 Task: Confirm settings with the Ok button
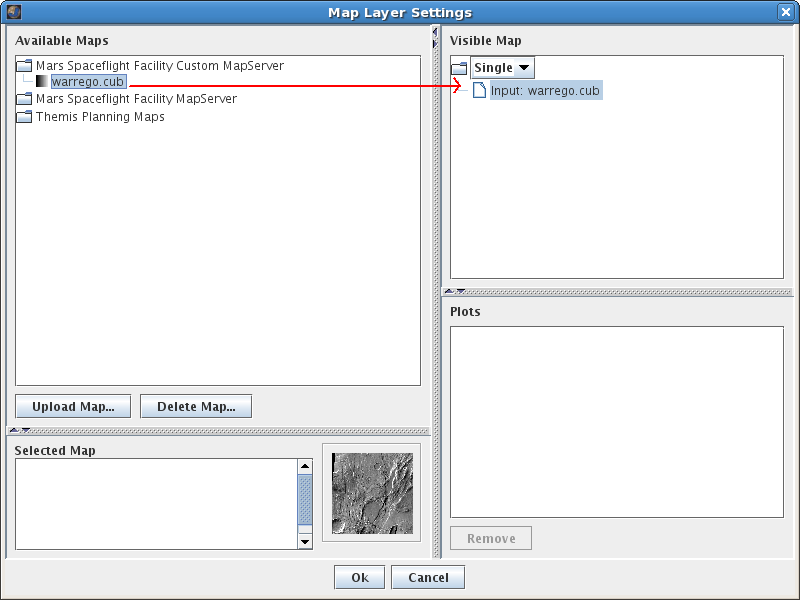pyautogui.click(x=359, y=577)
